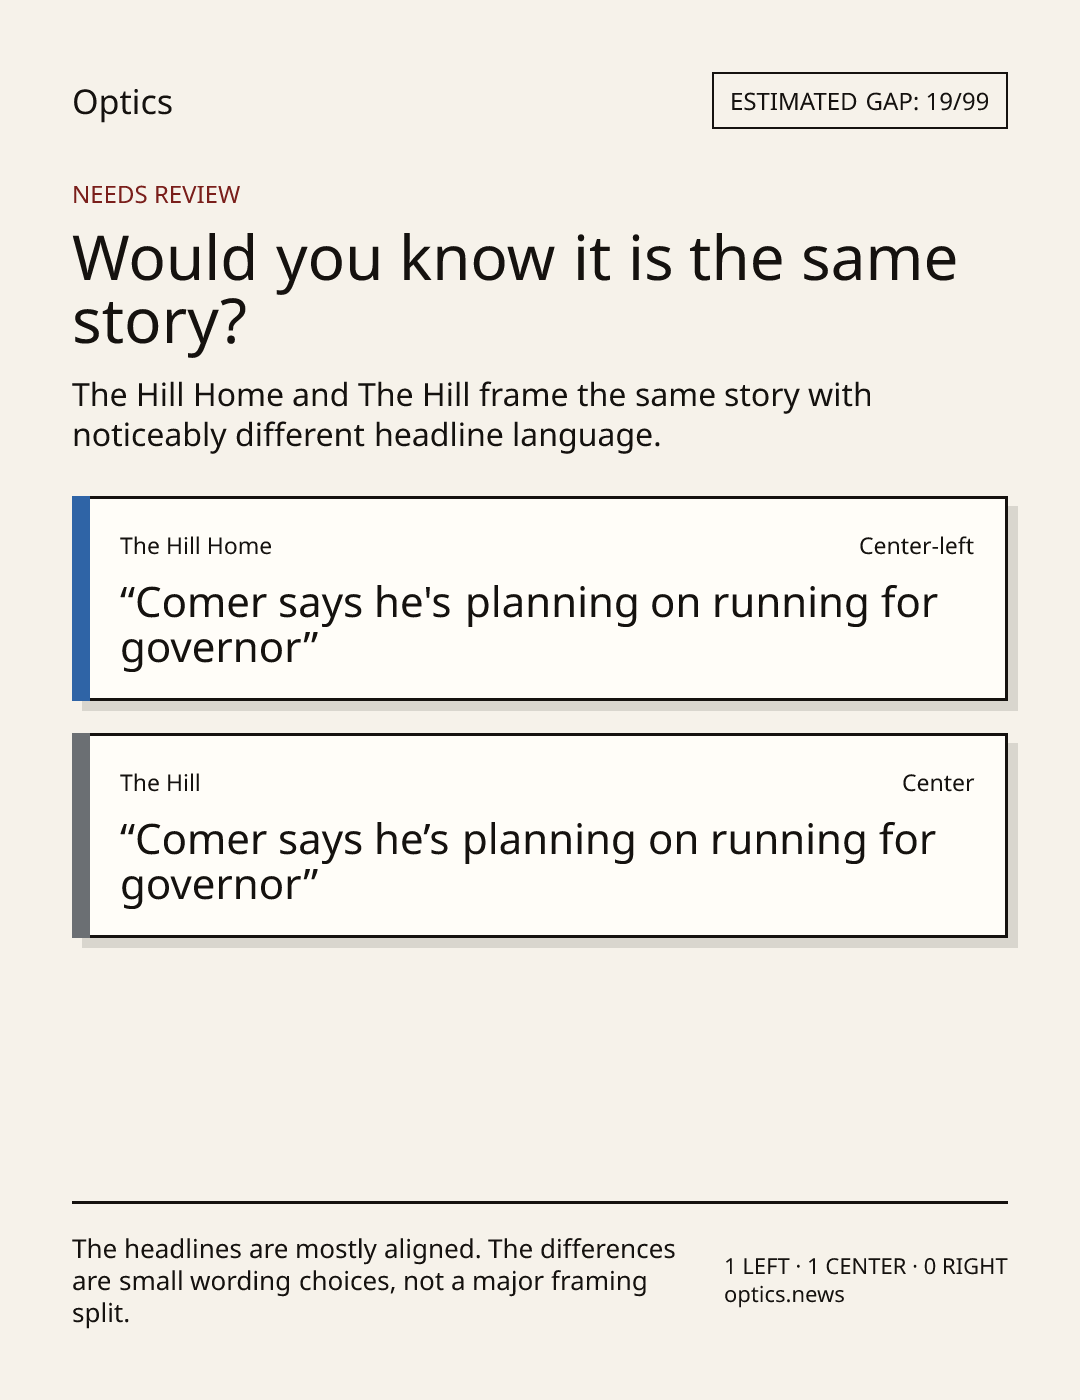The height and width of the screenshot is (1400, 1080).
Task: Click the 1 LEFT count
Action: coord(757,1267)
